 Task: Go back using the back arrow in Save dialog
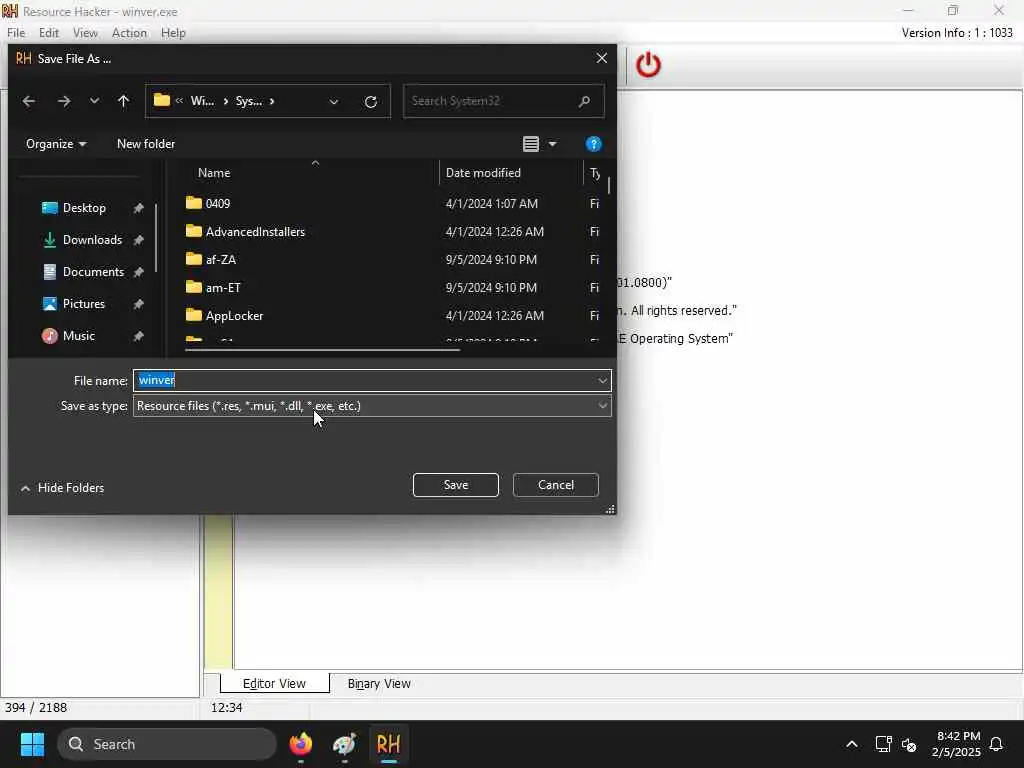[29, 101]
